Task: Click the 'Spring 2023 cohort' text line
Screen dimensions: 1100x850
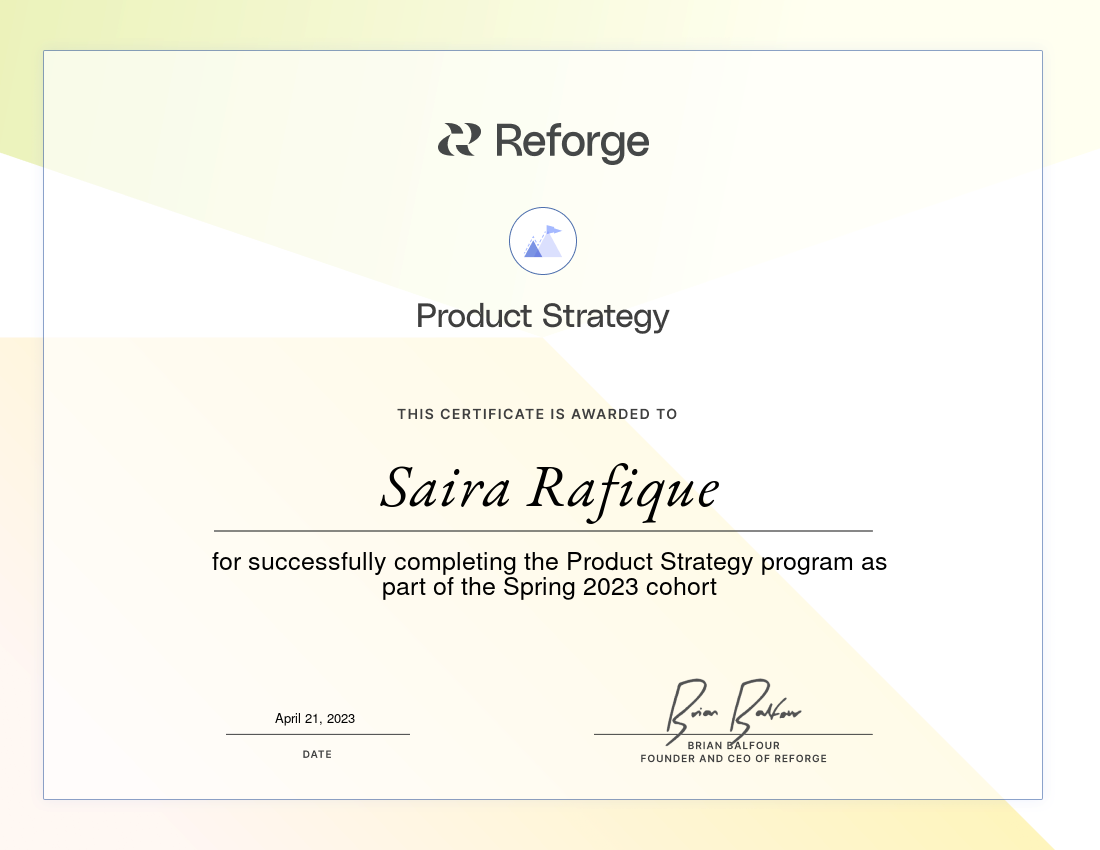Action: click(549, 587)
